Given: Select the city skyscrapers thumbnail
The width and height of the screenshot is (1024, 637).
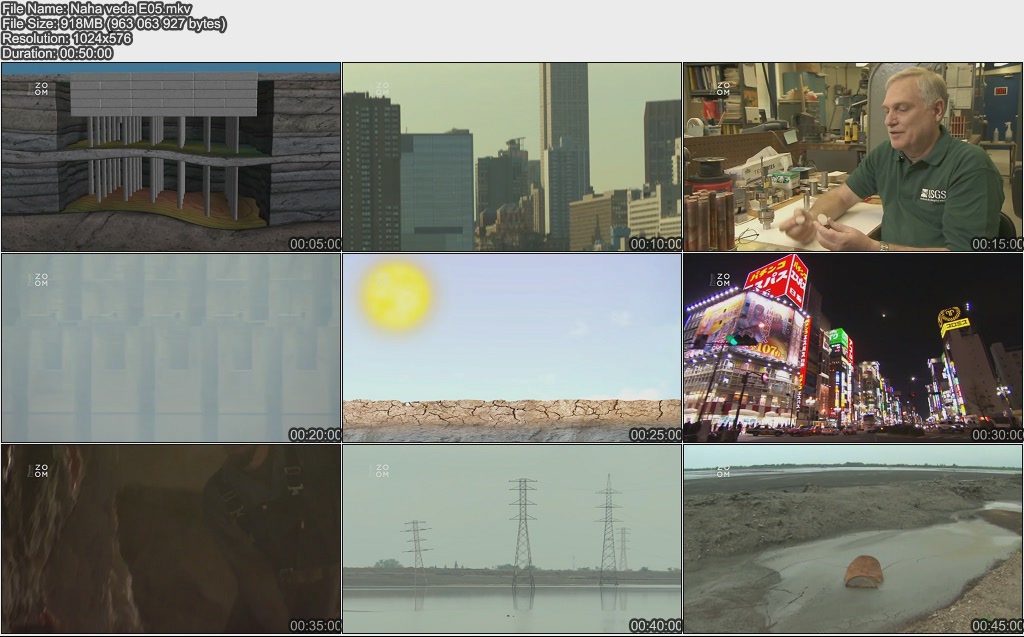Looking at the screenshot, I should point(512,157).
